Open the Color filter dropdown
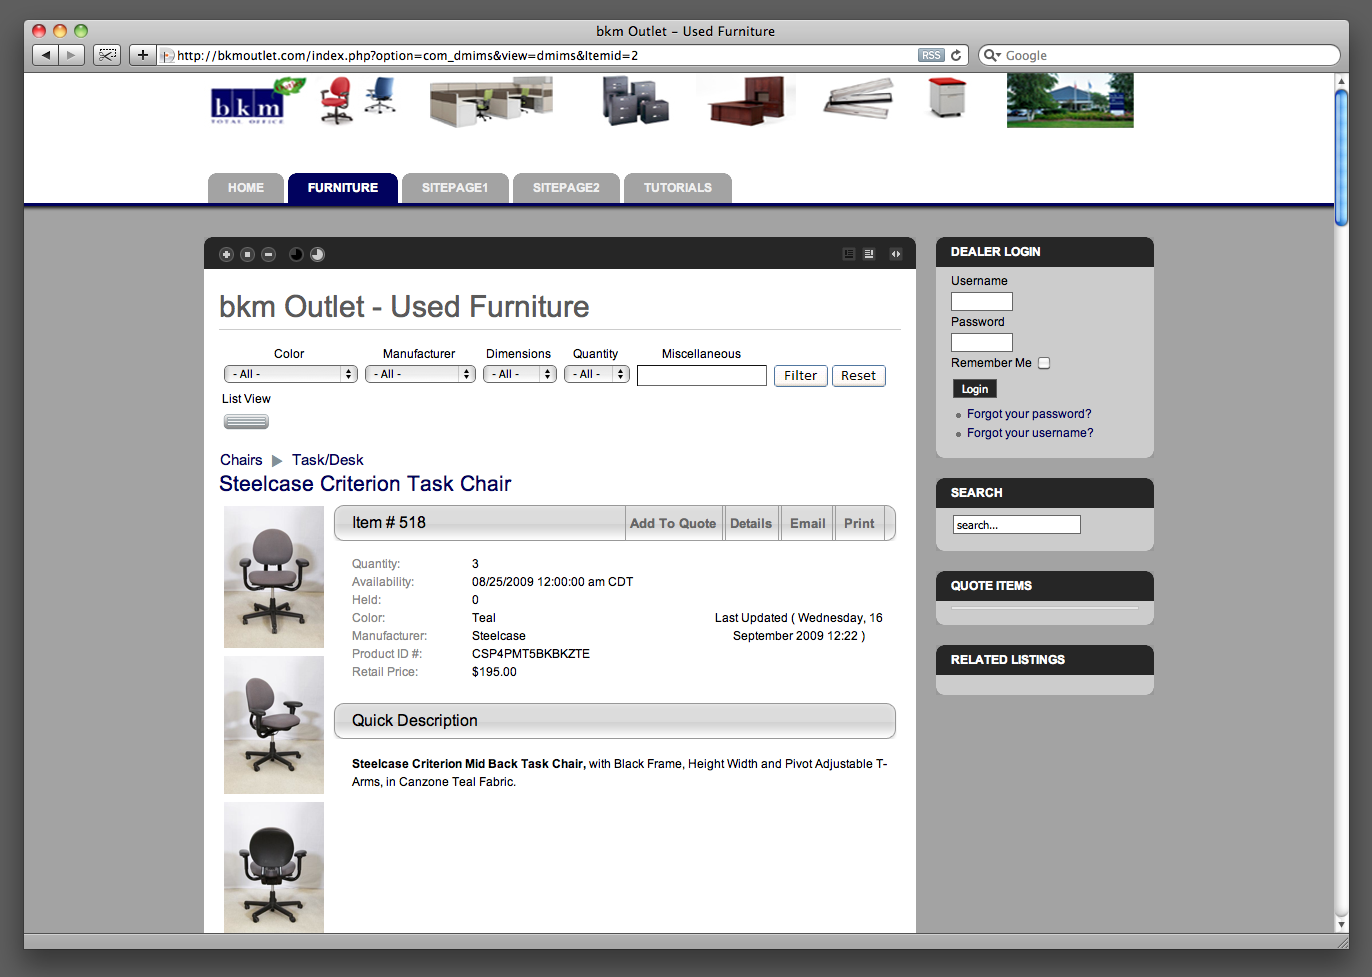The image size is (1372, 977). point(290,374)
